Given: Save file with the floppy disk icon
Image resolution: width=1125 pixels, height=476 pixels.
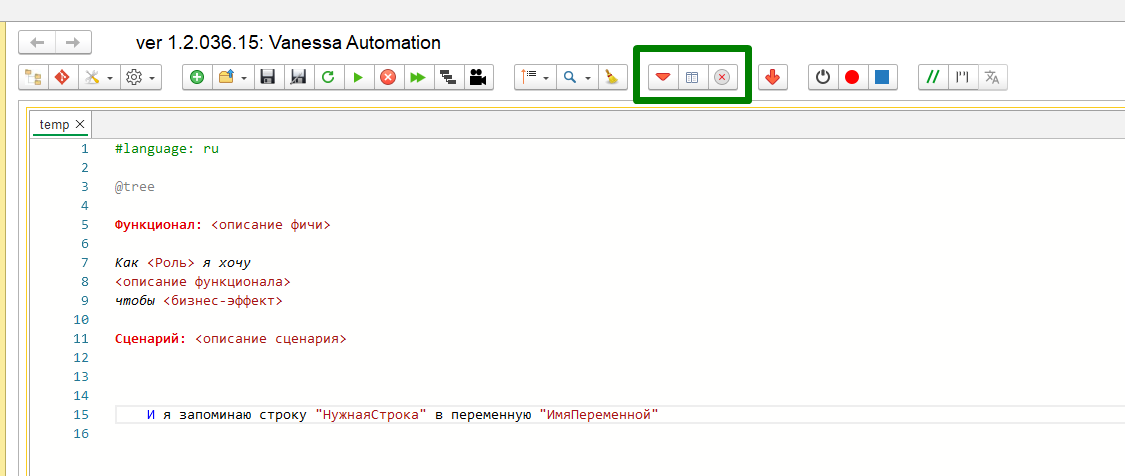Looking at the screenshot, I should (x=268, y=78).
